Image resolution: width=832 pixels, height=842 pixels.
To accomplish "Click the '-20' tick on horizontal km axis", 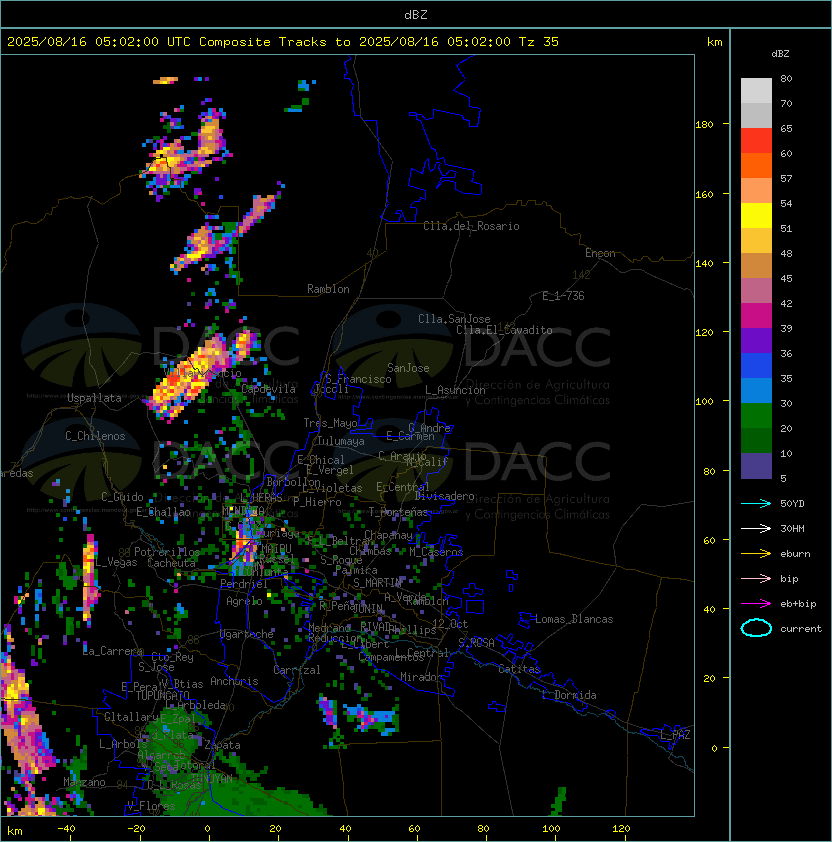I will click(136, 829).
